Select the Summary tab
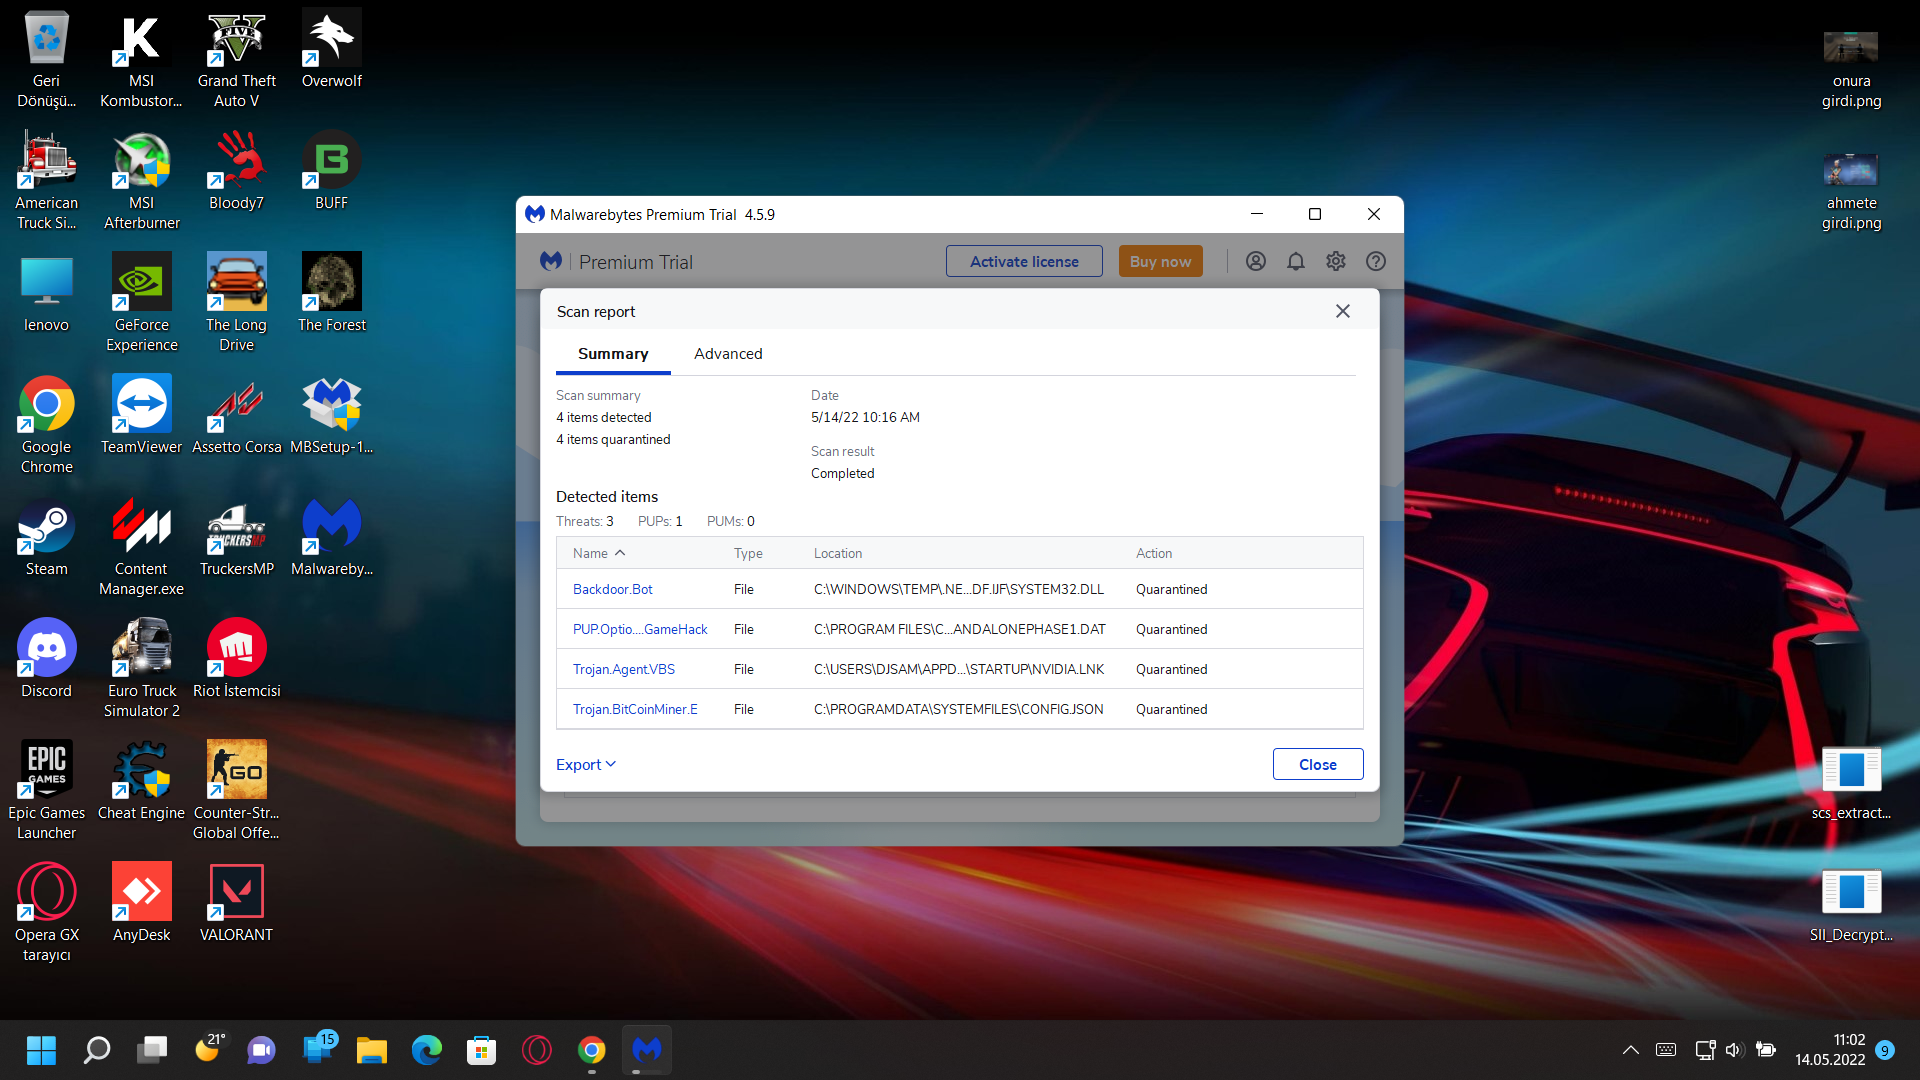Image resolution: width=1920 pixels, height=1080 pixels. click(x=613, y=354)
